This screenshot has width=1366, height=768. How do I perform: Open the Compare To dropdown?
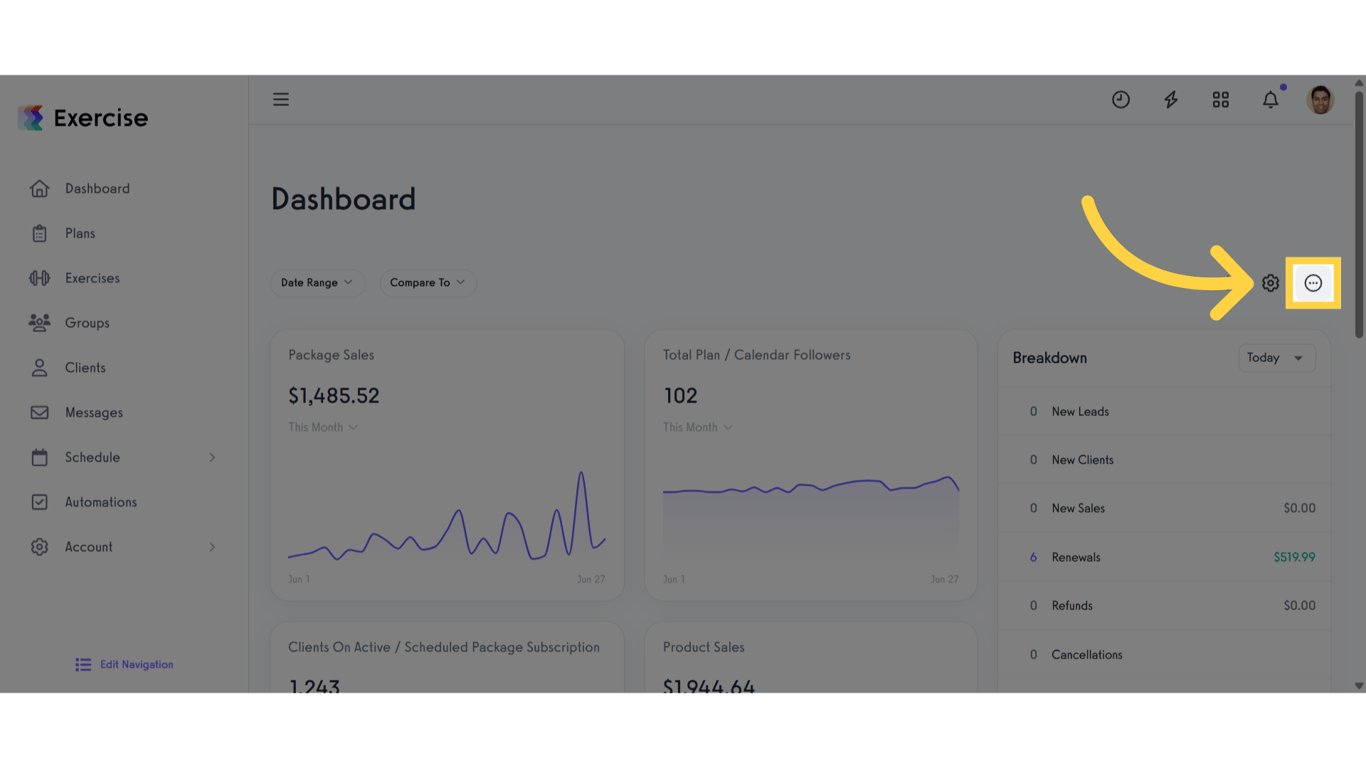(427, 283)
